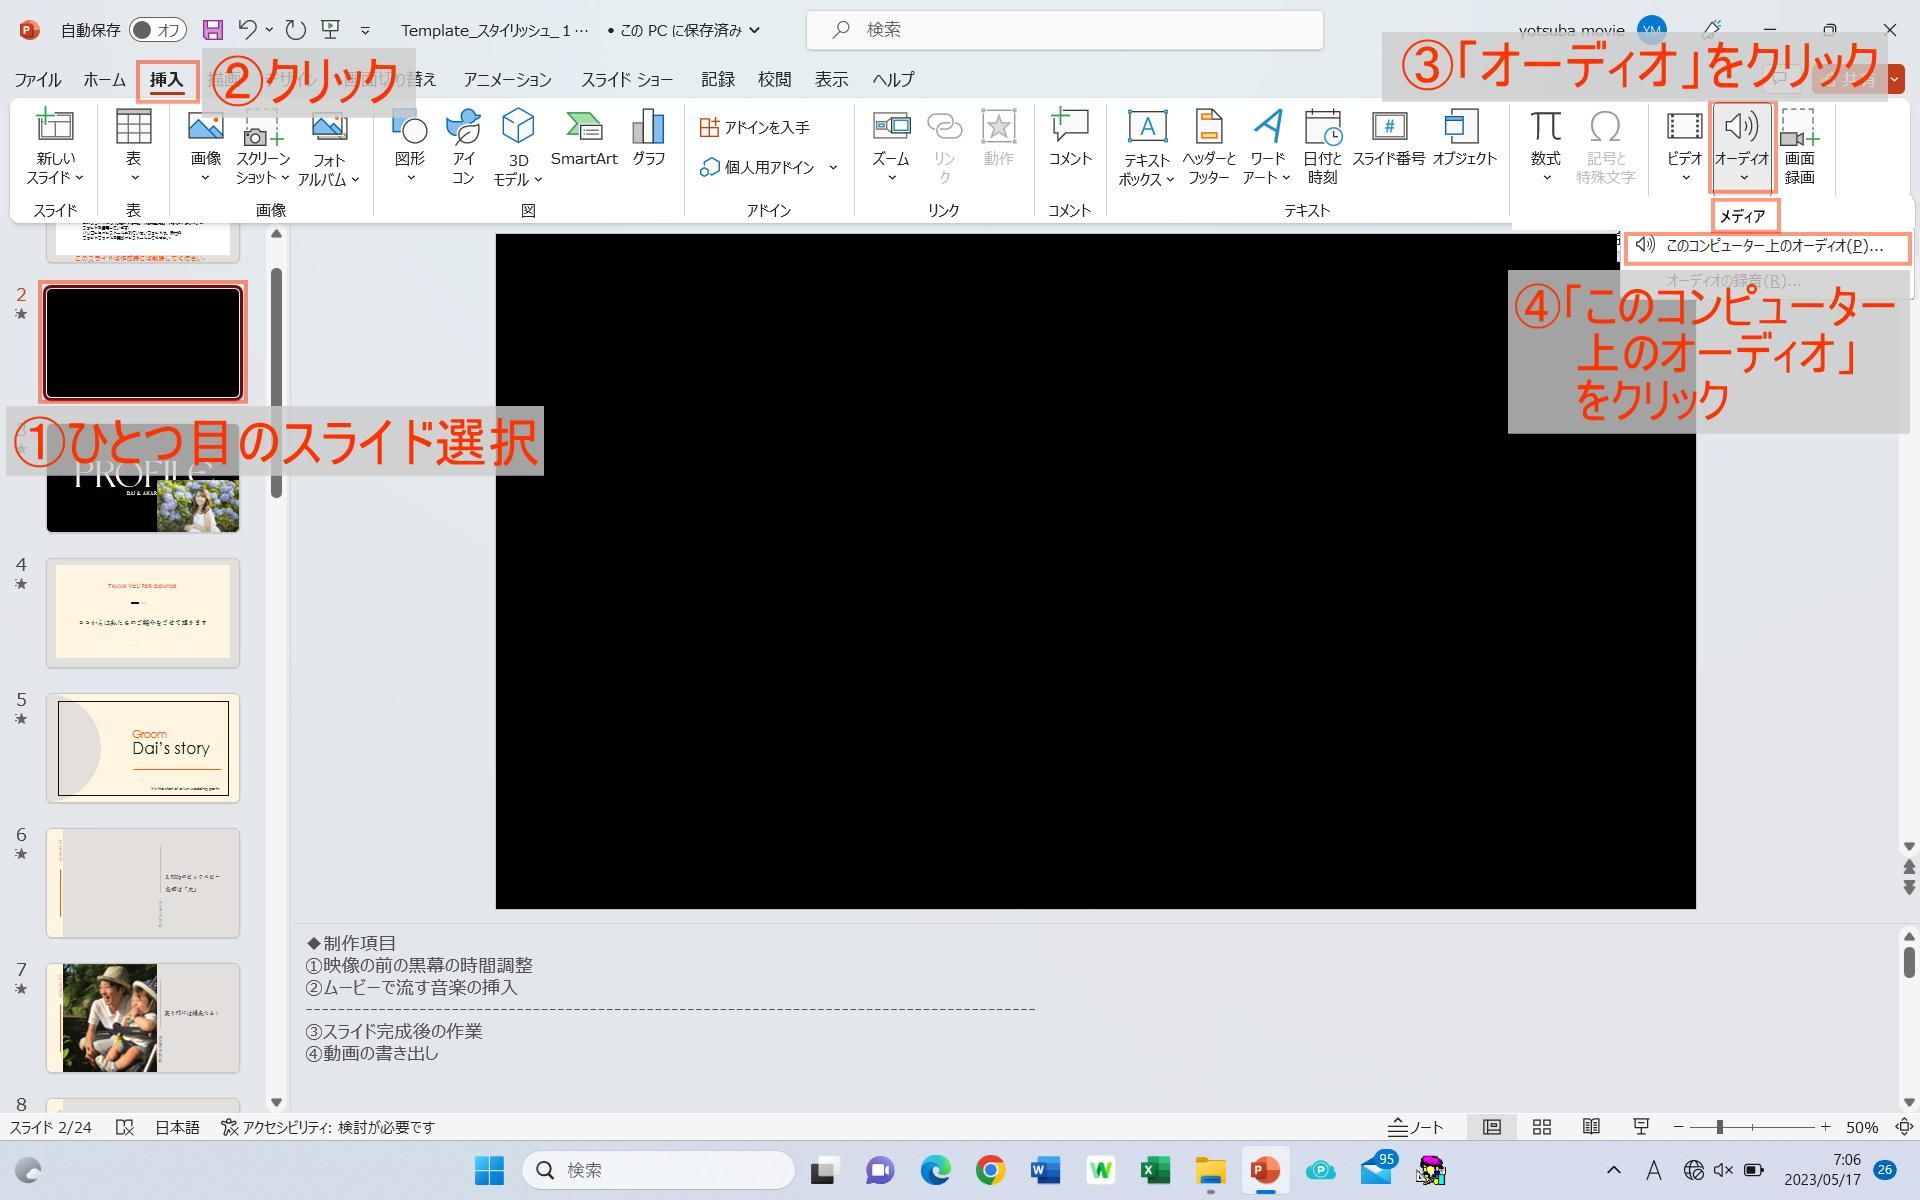Image resolution: width=1920 pixels, height=1200 pixels.
Task: Click the New Slide icon
Action: tap(55, 128)
